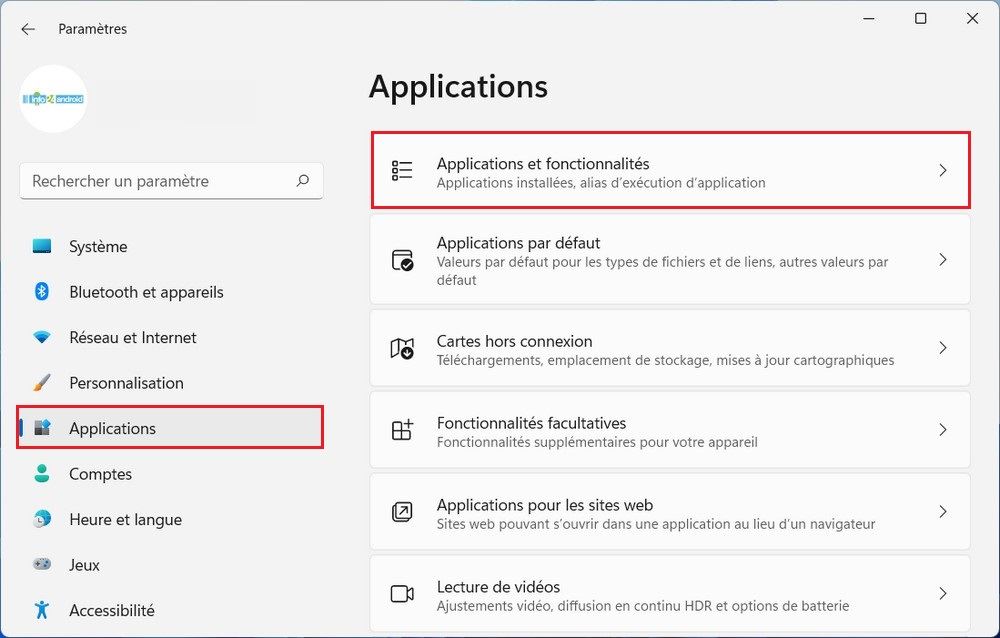The width and height of the screenshot is (1000, 638).
Task: Select Heure et langue in the sidebar
Action: coord(125,519)
